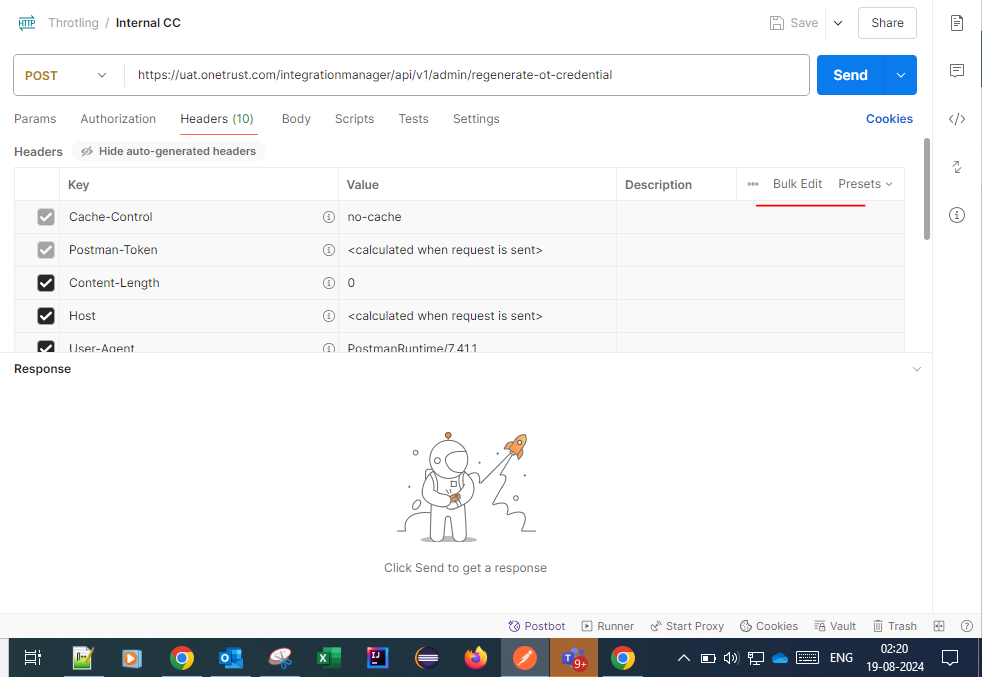Click the Content-Length info icon
This screenshot has width=982, height=677.
(x=328, y=283)
